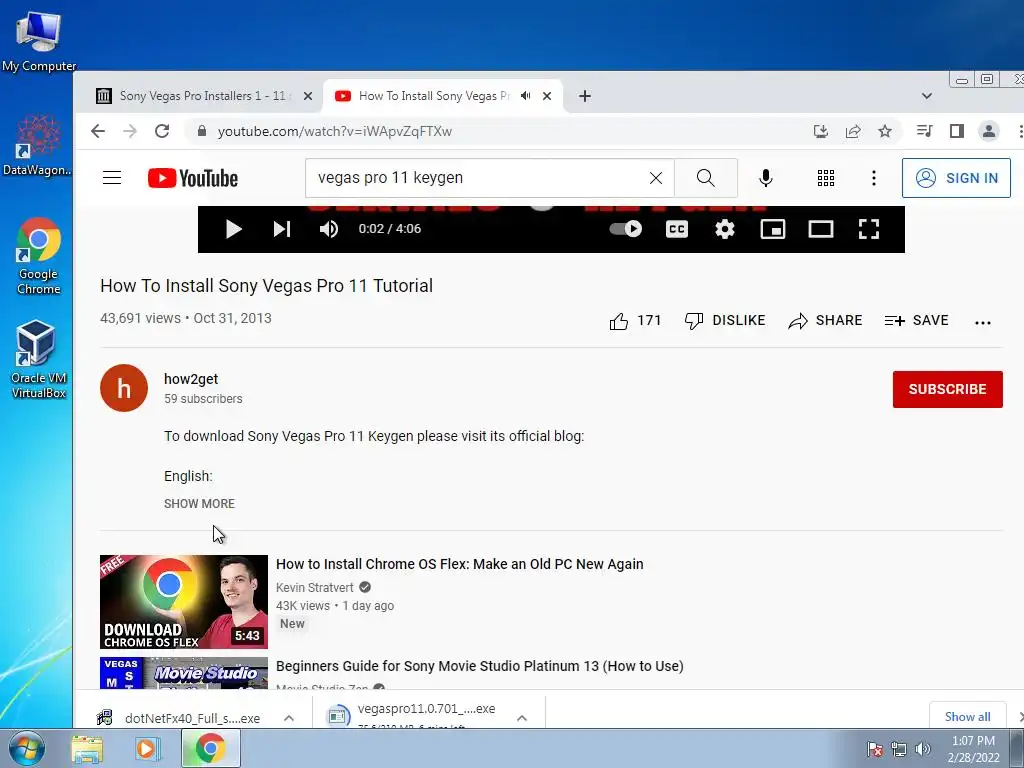Image resolution: width=1024 pixels, height=768 pixels.
Task: Open the how2get channel name link
Action: 191,379
